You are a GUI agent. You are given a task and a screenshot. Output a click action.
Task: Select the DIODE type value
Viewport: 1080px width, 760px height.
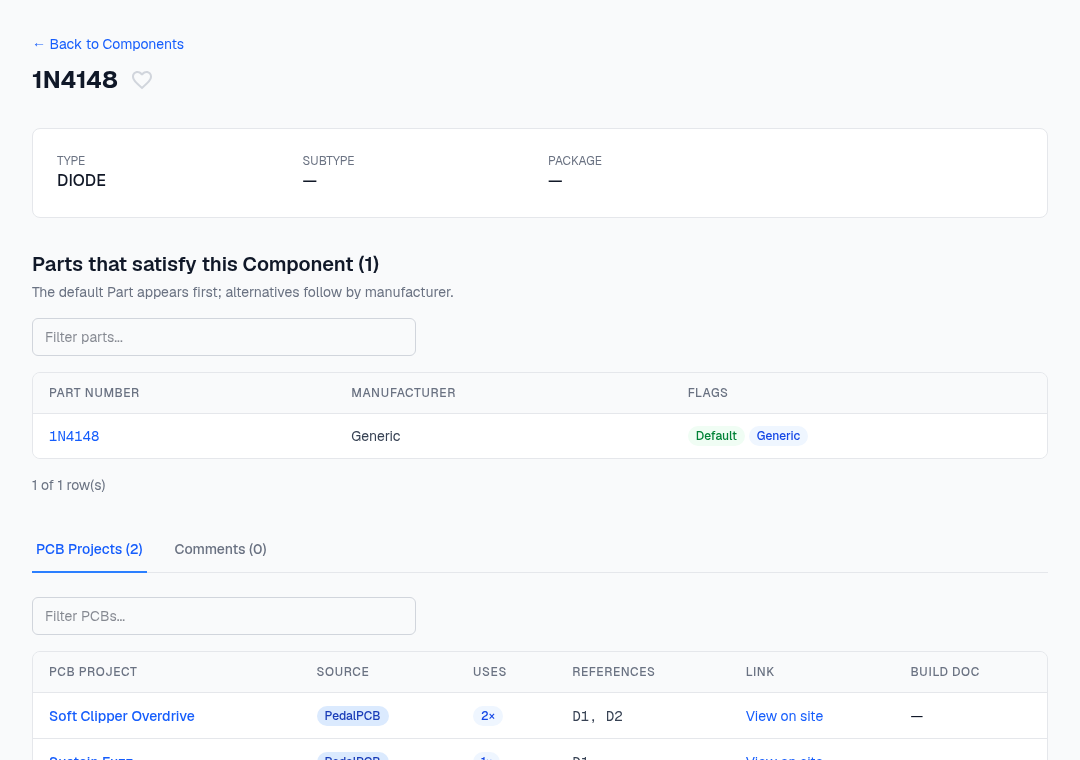pos(81,181)
